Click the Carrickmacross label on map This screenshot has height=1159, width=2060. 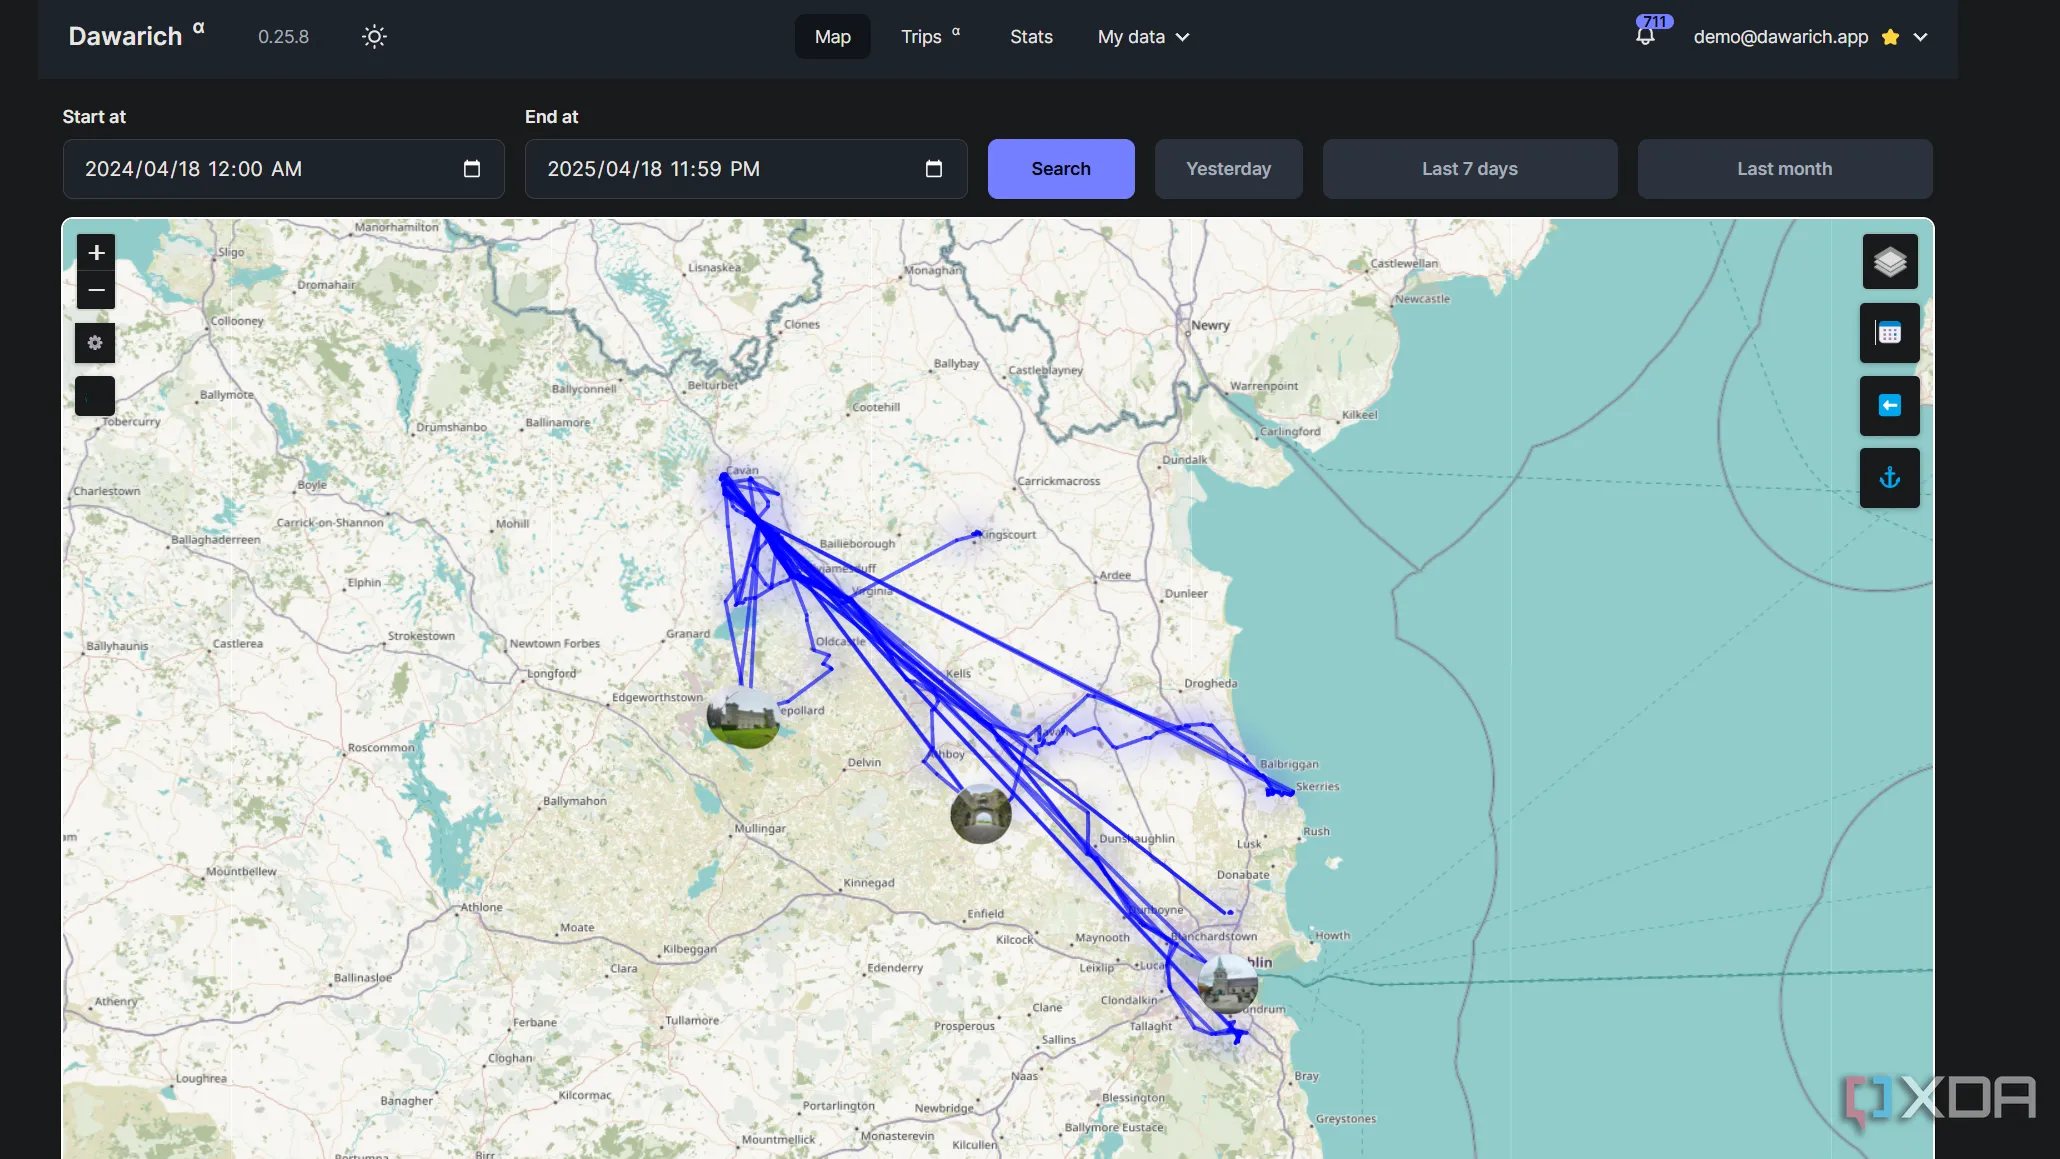tap(1058, 481)
